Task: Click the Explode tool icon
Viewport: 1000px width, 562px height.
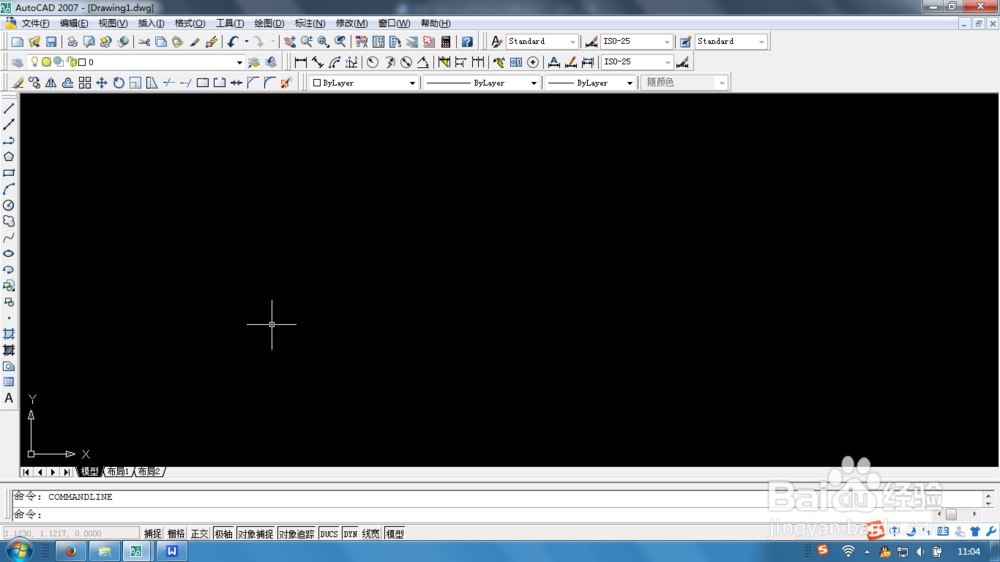Action: click(x=286, y=83)
